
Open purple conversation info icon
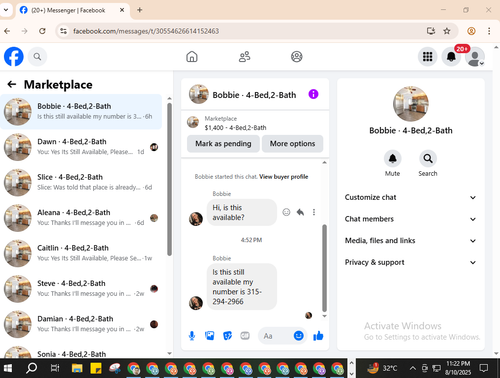[313, 94]
